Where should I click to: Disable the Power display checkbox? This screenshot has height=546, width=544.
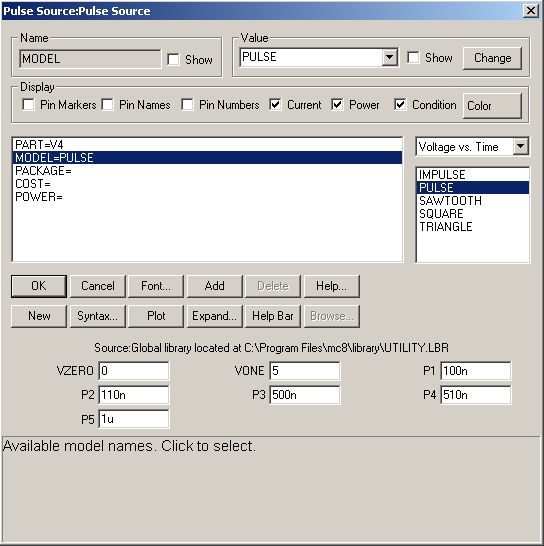click(x=337, y=104)
